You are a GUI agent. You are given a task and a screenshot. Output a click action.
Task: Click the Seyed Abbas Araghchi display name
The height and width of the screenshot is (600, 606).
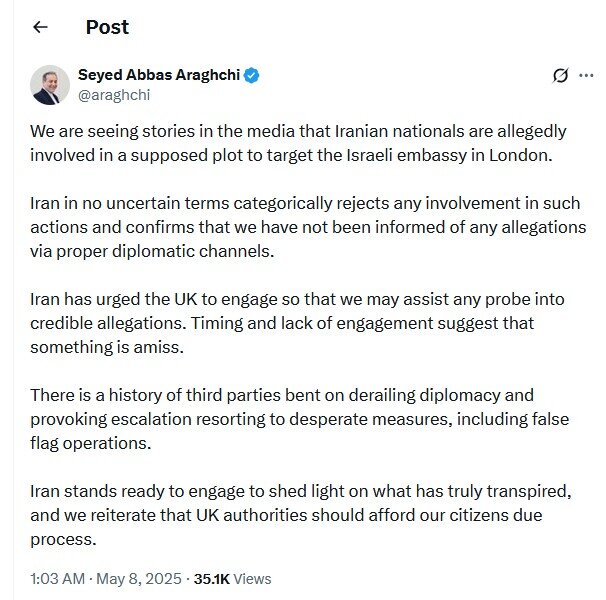[x=158, y=76]
